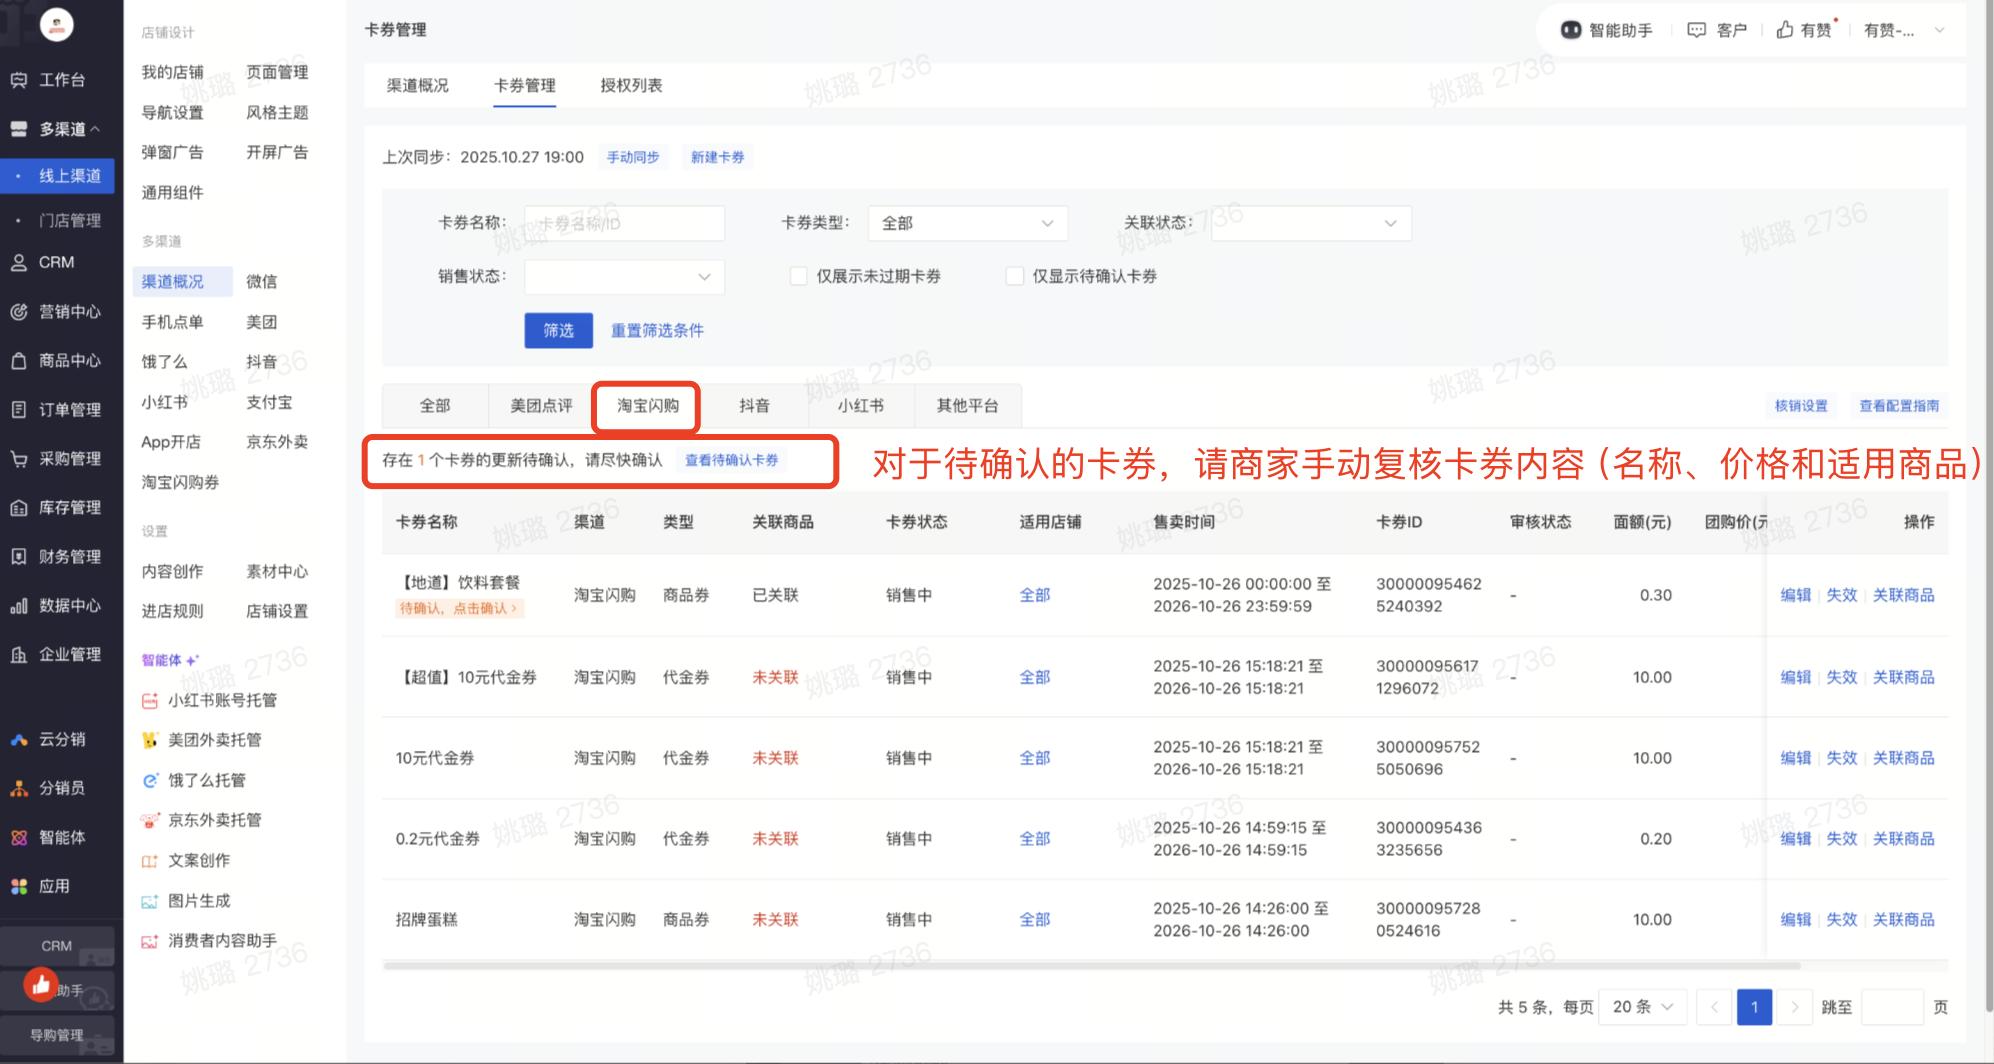This screenshot has height=1064, width=1994.
Task: Click the 智能助手 robot icon
Action: coord(1571,30)
